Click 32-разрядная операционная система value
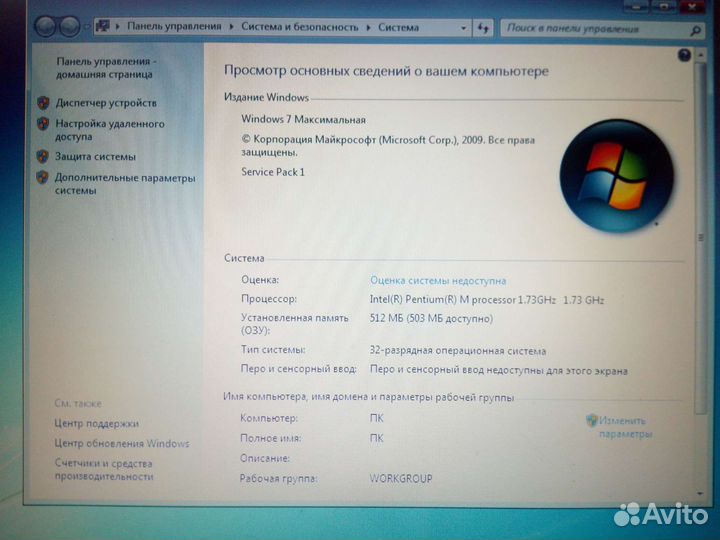Image resolution: width=720 pixels, height=540 pixels. pos(458,351)
